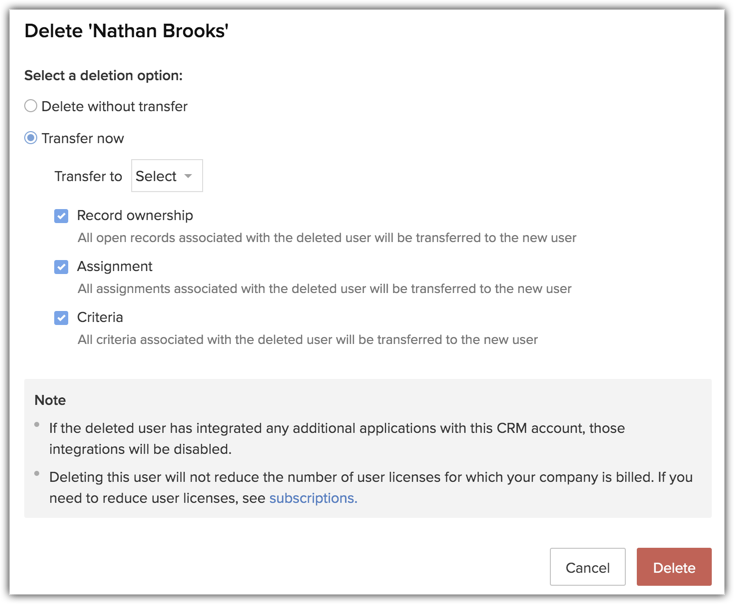Click the "Transfer to" field label
The width and height of the screenshot is (734, 604).
click(88, 176)
